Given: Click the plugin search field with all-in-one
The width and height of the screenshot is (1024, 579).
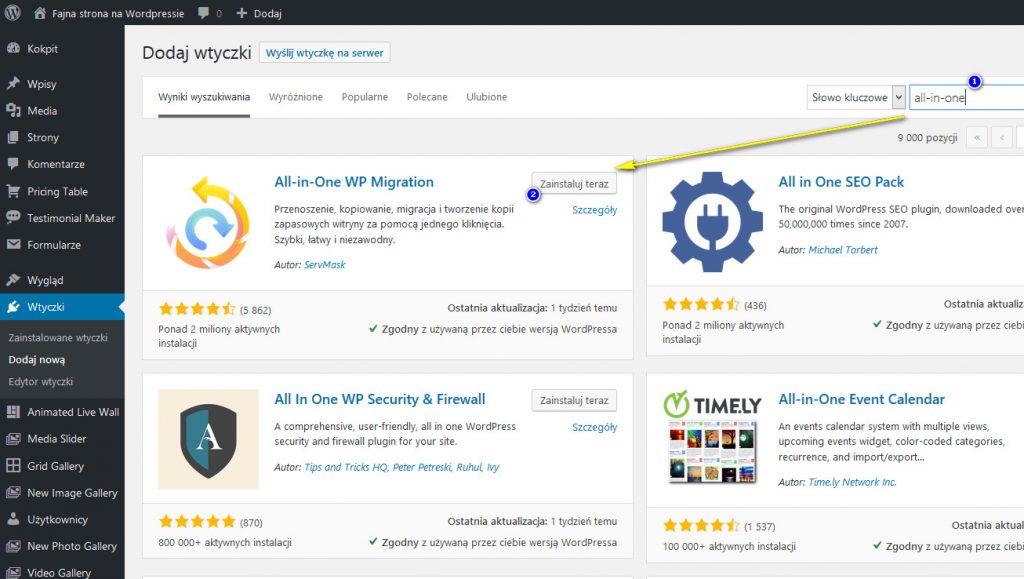Looking at the screenshot, I should click(x=966, y=97).
